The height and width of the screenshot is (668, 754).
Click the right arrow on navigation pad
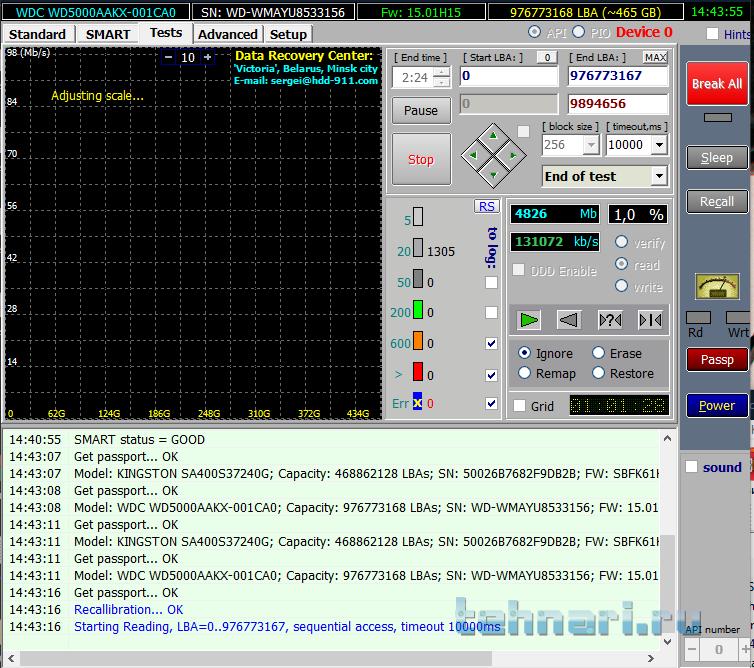coord(512,155)
